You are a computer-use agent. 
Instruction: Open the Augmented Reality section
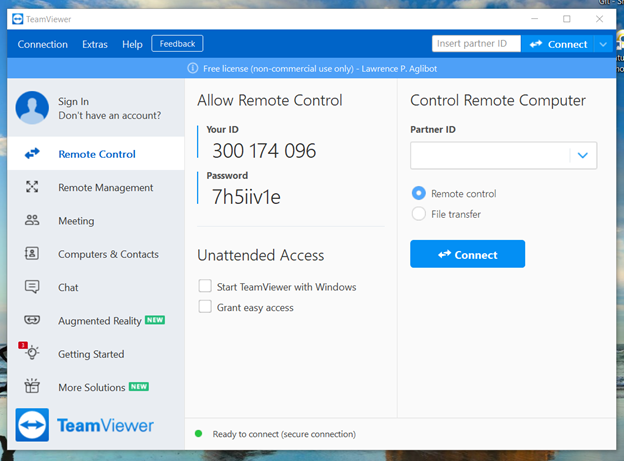[96, 320]
